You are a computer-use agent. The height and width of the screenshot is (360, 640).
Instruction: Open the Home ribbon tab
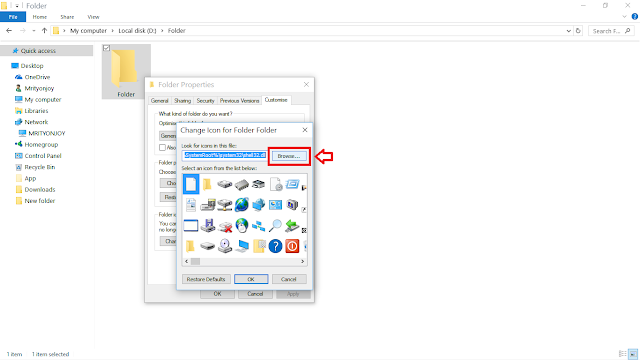pos(40,17)
